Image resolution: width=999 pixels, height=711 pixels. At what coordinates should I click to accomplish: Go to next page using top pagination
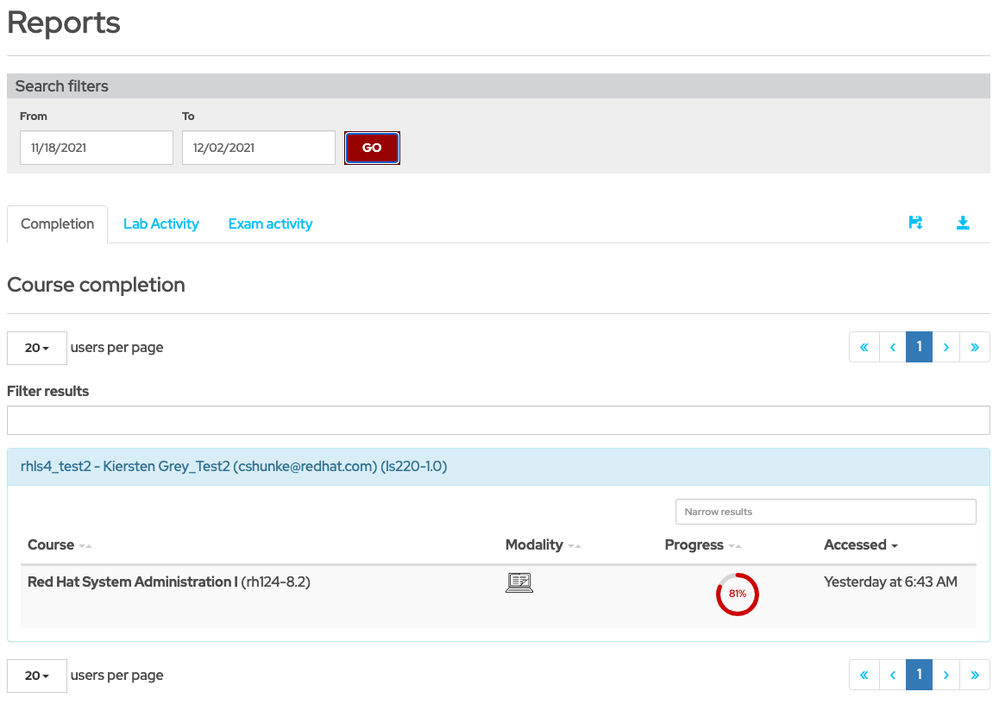[946, 347]
